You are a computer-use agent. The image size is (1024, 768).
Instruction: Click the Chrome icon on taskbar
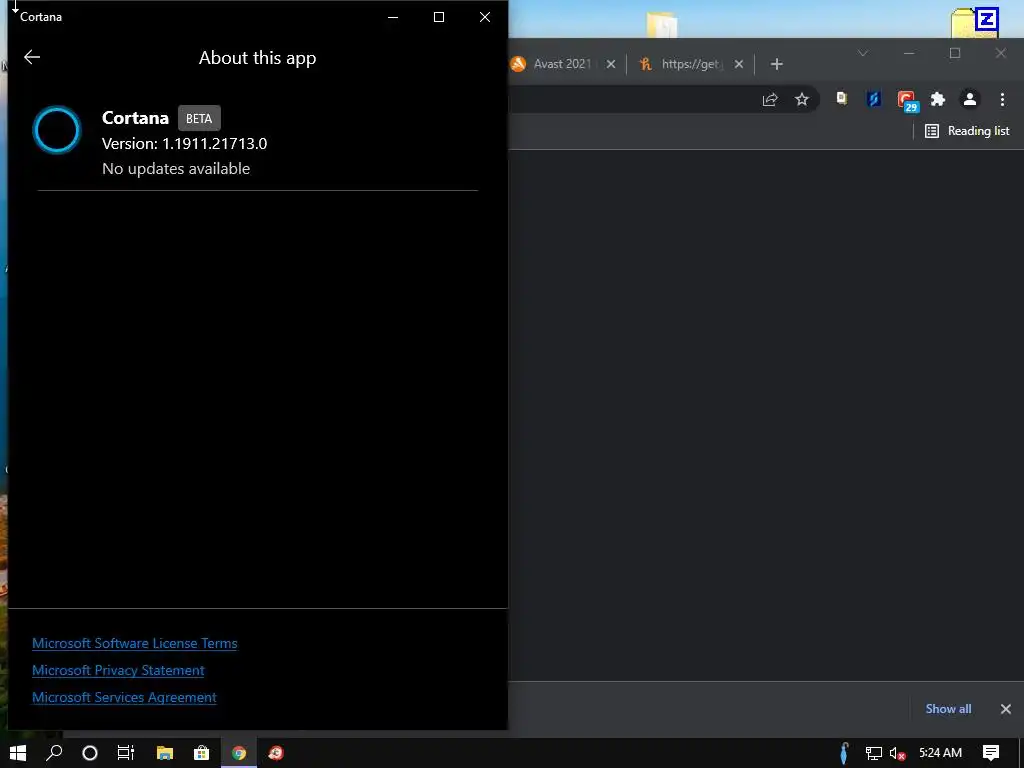click(239, 753)
